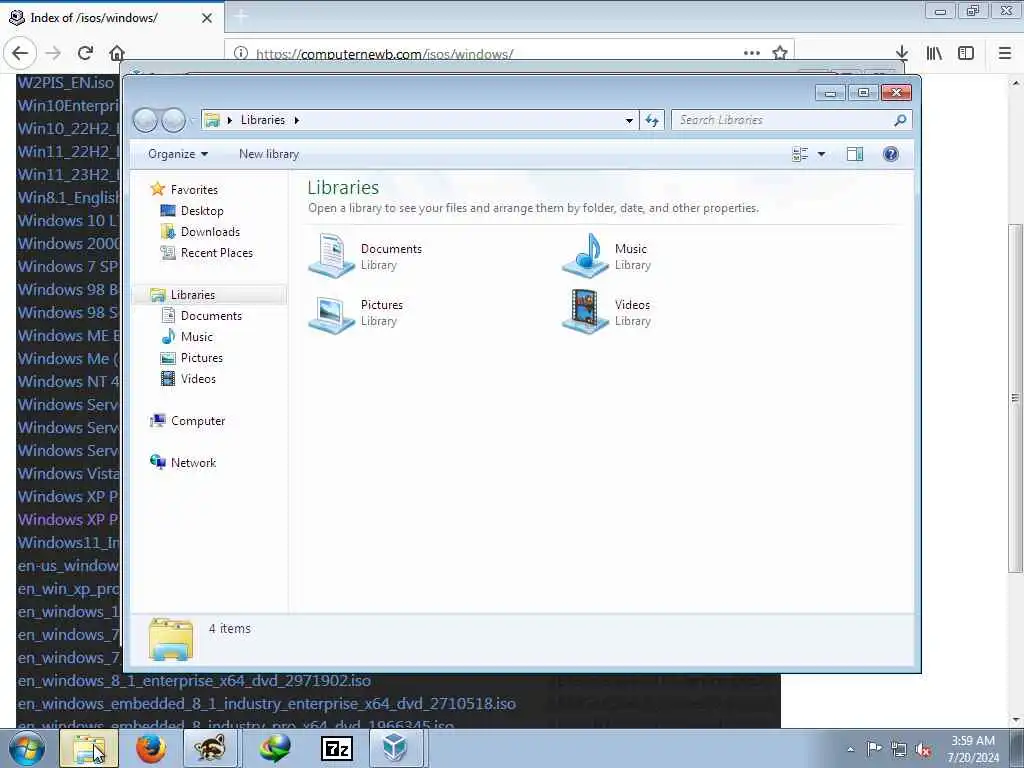The height and width of the screenshot is (768, 1024).
Task: Click the search magnifier in Explorer
Action: 900,120
